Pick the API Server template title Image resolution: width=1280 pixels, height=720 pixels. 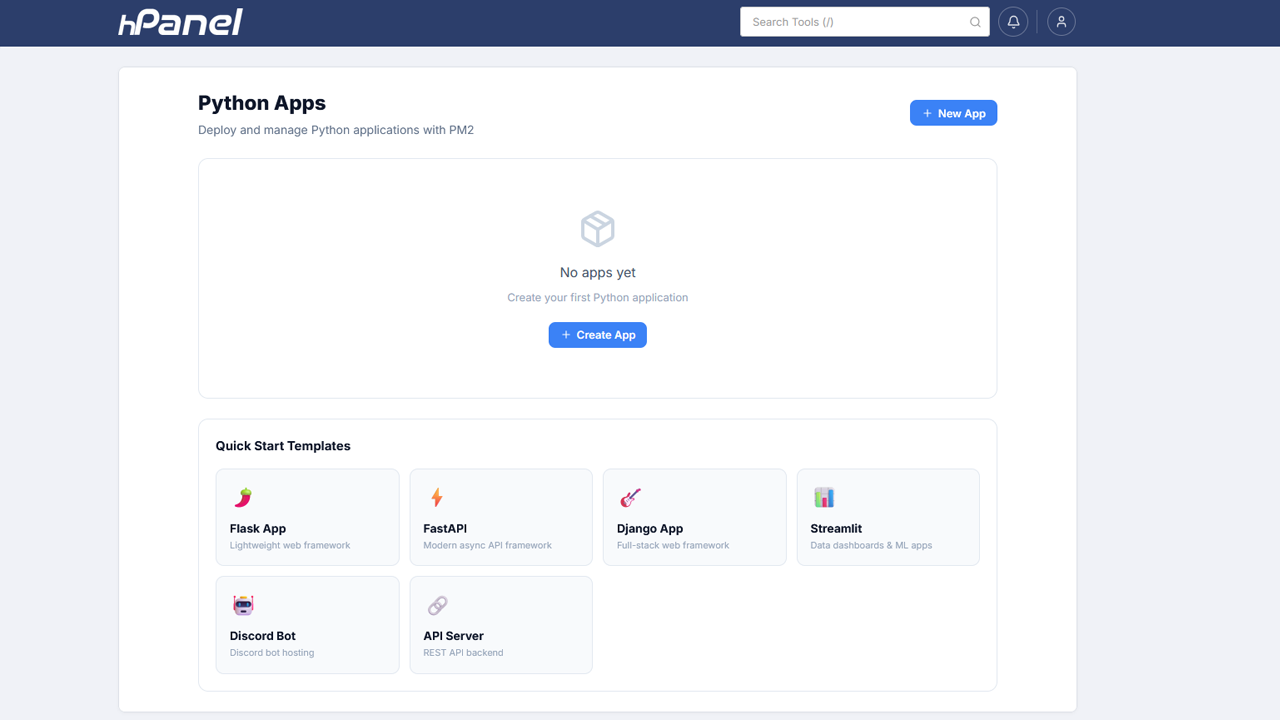(x=453, y=635)
